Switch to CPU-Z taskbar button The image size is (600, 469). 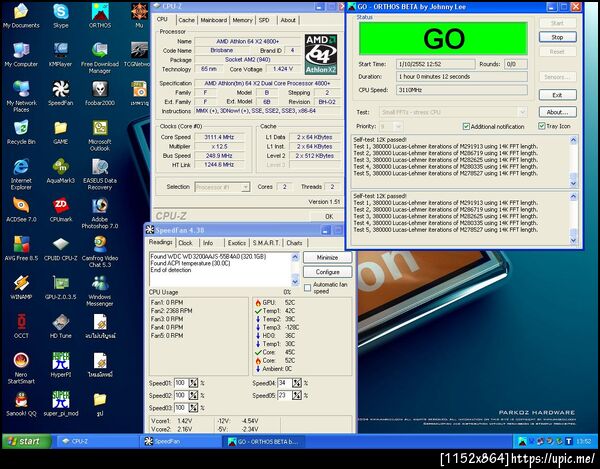[97, 441]
